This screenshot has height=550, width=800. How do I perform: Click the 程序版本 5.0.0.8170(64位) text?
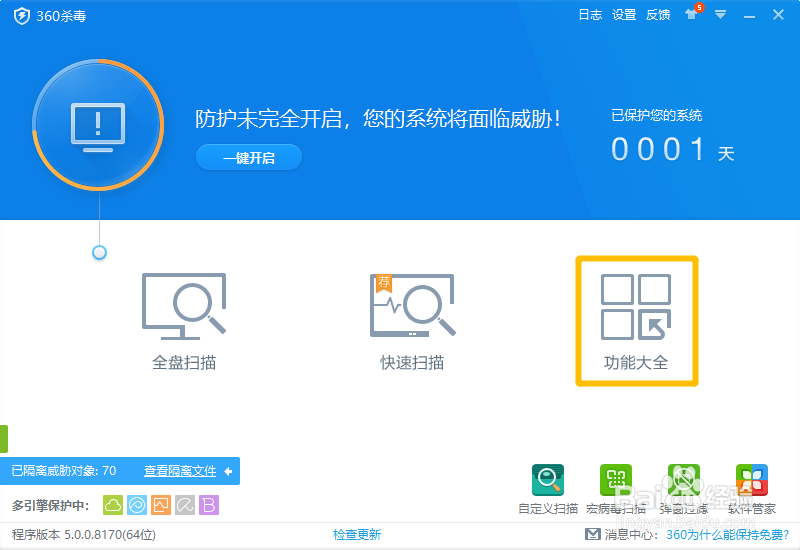pos(84,535)
